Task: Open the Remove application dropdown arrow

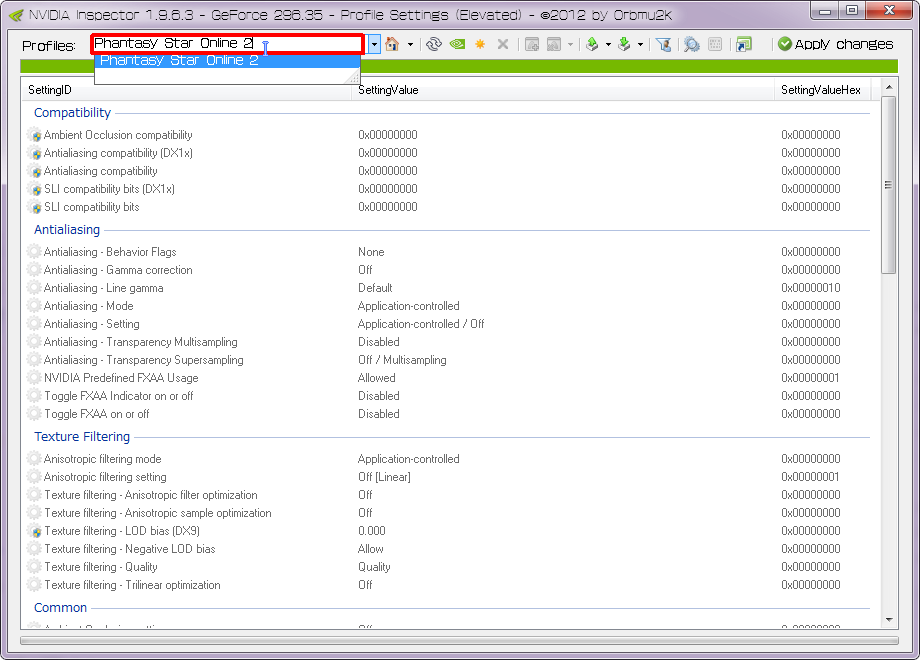Action: point(570,44)
